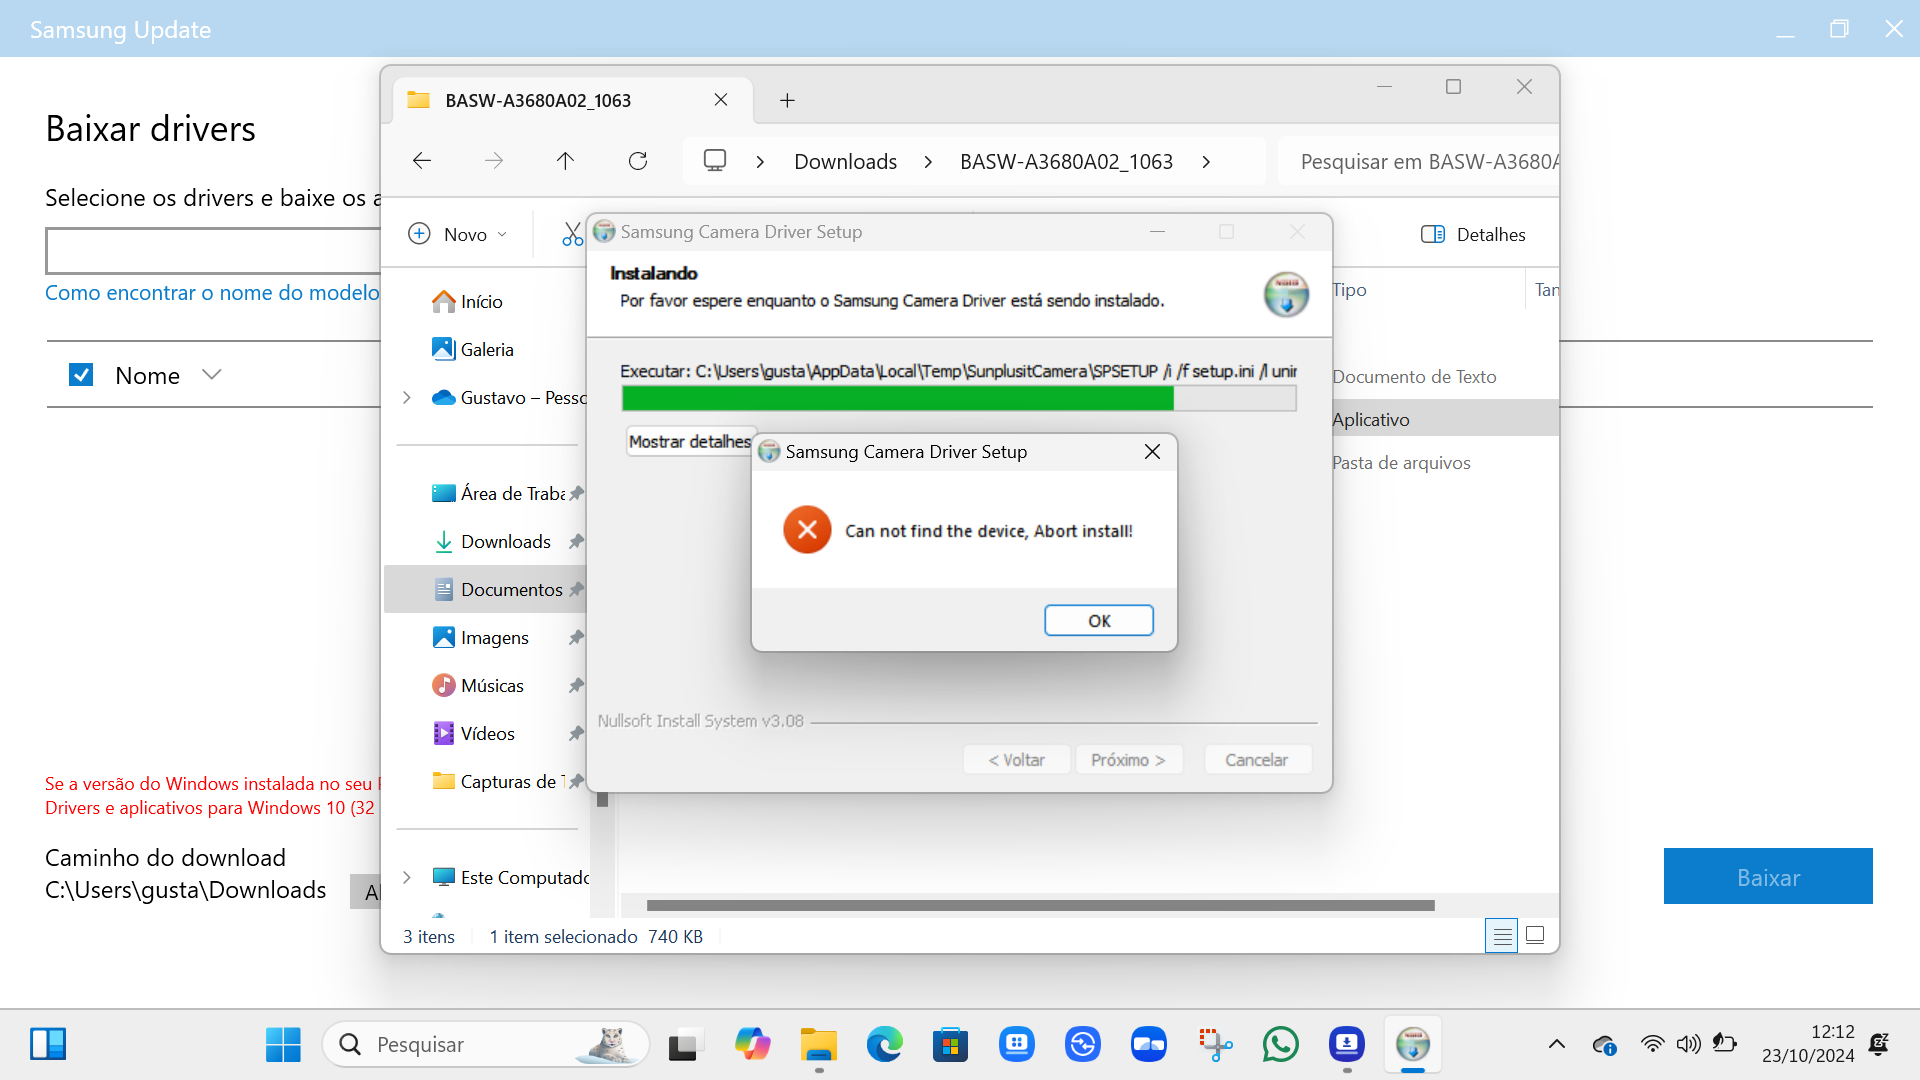Open File Explorer taskbar icon
1920x1080 pixels.
818,1044
